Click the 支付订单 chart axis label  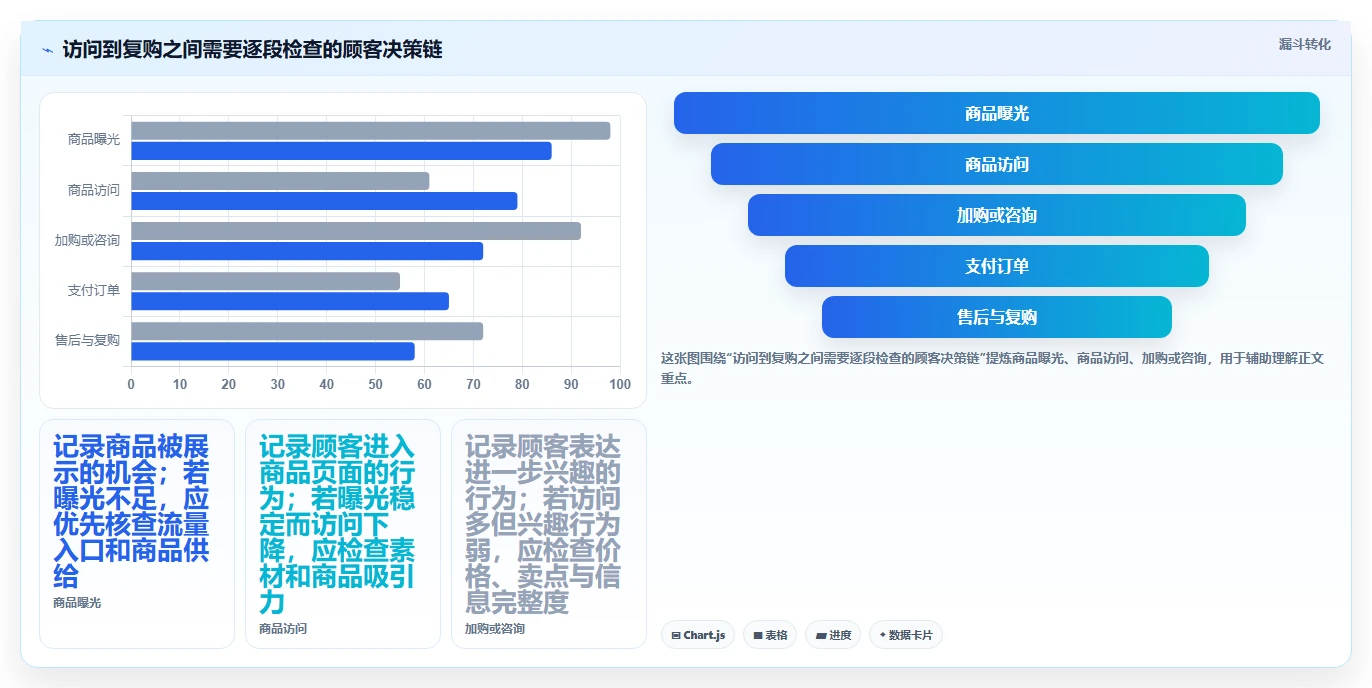click(94, 290)
